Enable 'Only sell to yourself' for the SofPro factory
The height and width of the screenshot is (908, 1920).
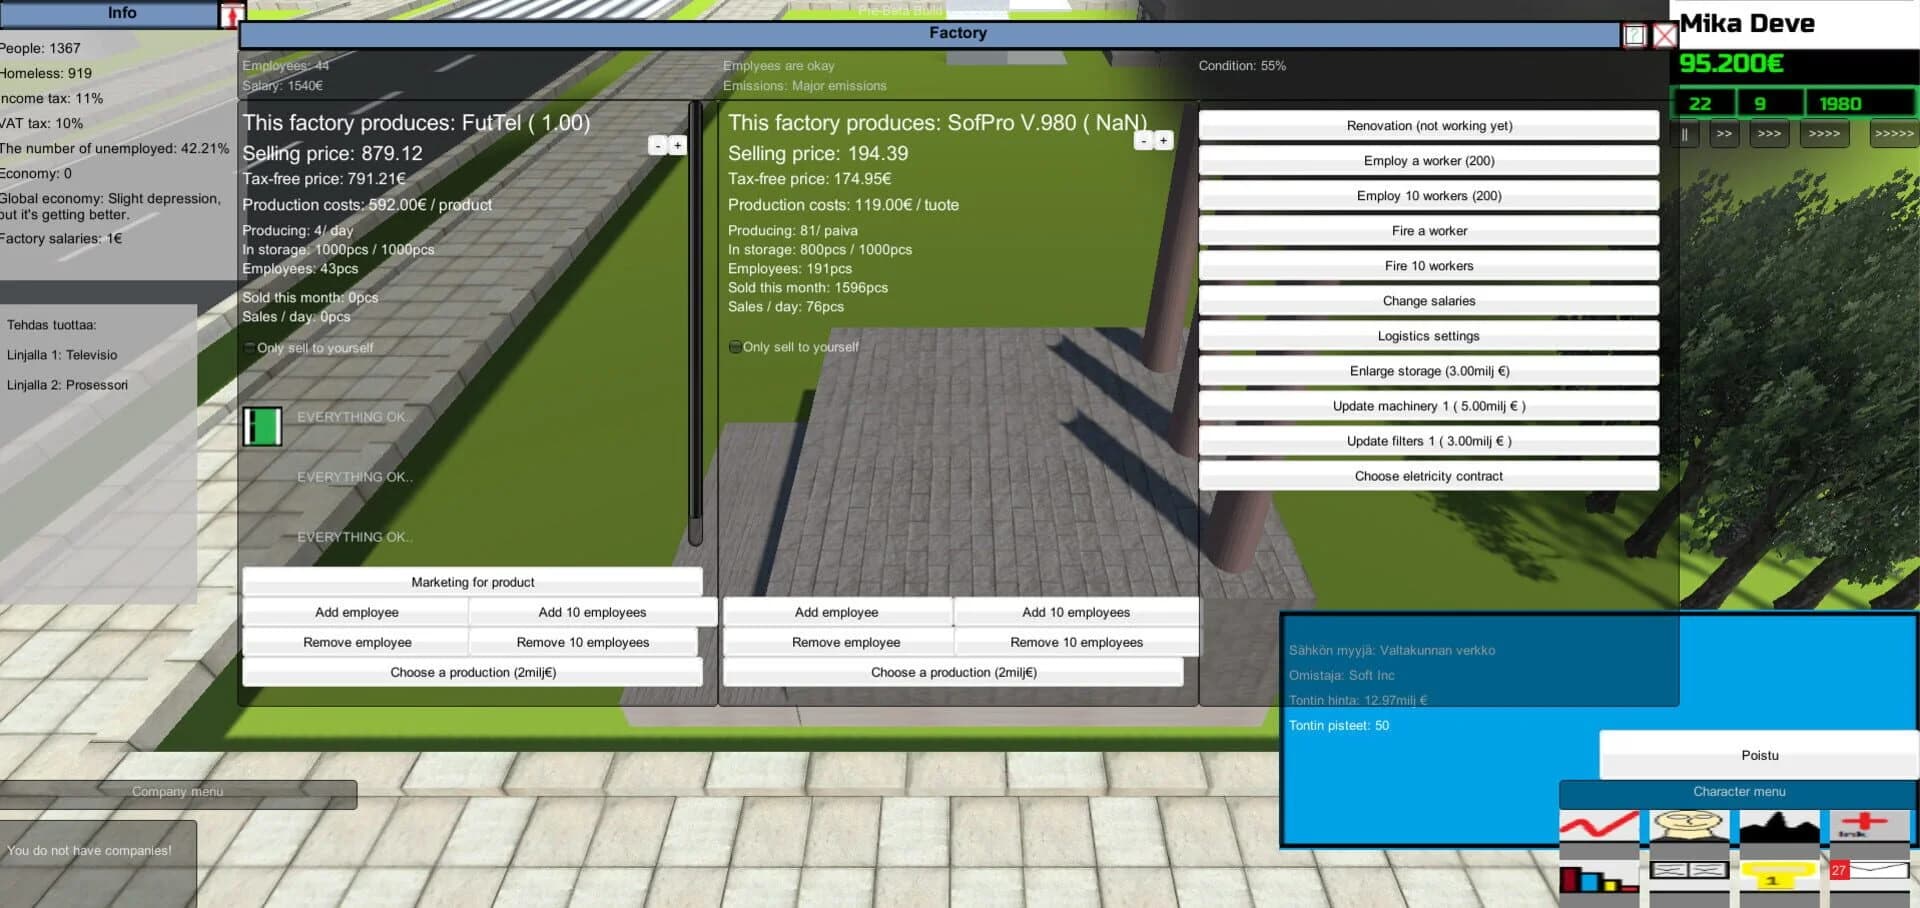736,346
